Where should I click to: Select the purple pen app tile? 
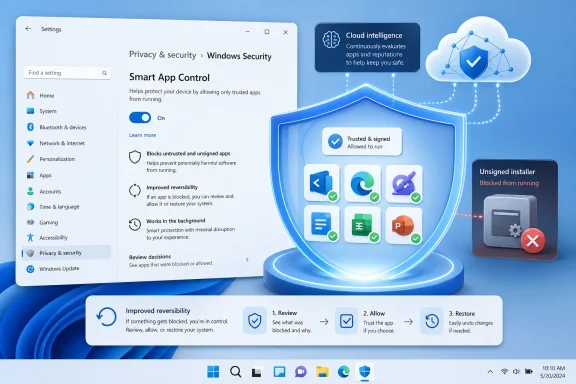(x=404, y=183)
